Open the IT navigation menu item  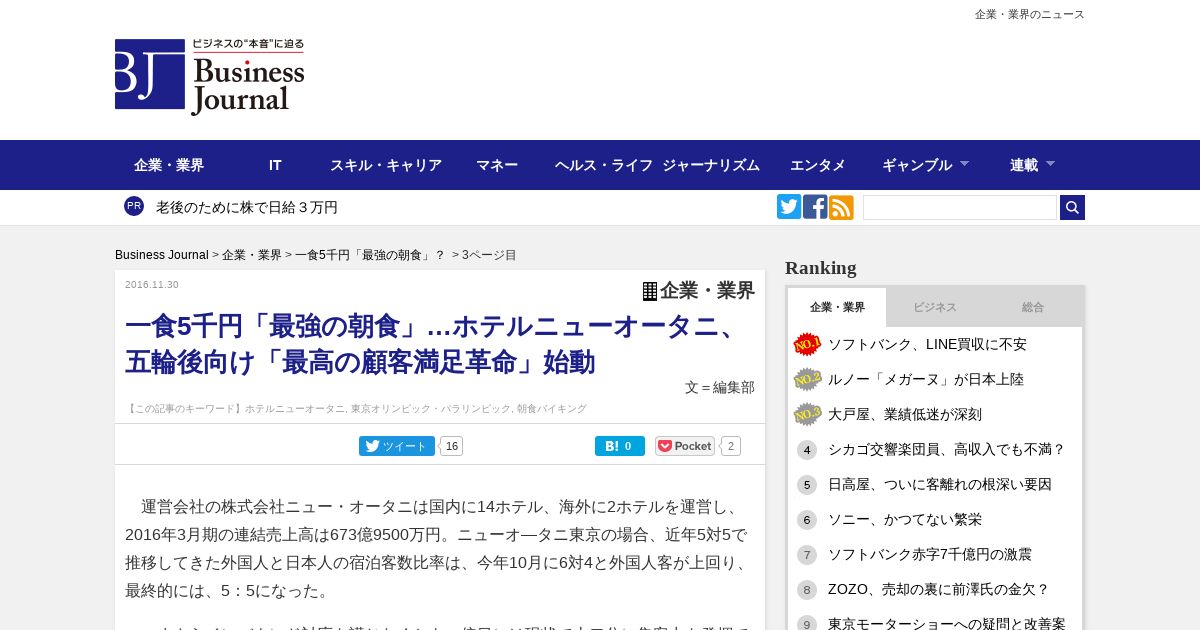click(x=275, y=165)
